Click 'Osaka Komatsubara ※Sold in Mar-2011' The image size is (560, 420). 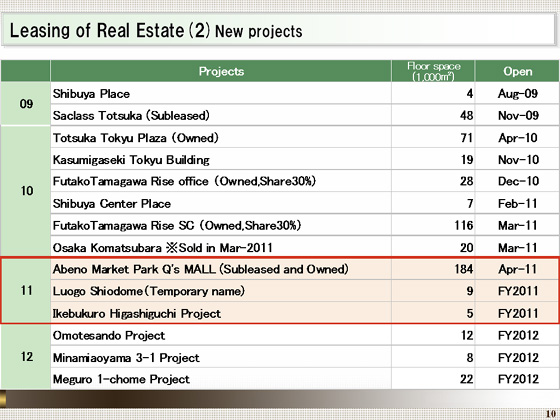click(162, 248)
